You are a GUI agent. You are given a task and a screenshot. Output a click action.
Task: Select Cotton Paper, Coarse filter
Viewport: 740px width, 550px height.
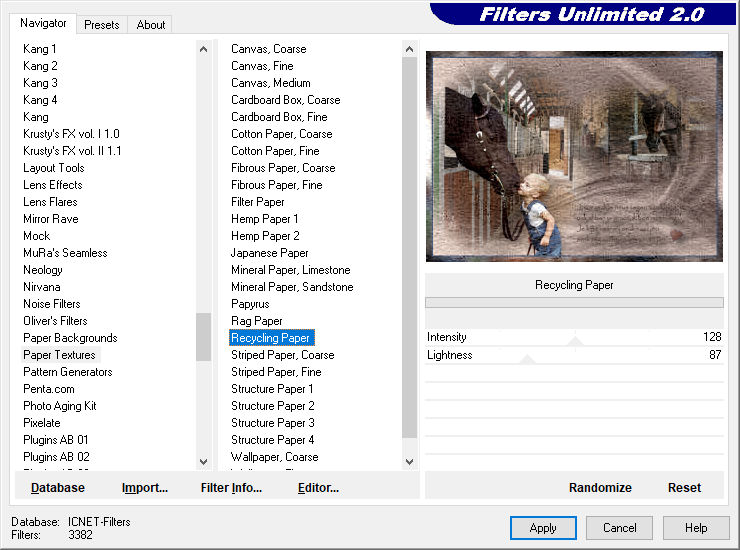click(282, 134)
